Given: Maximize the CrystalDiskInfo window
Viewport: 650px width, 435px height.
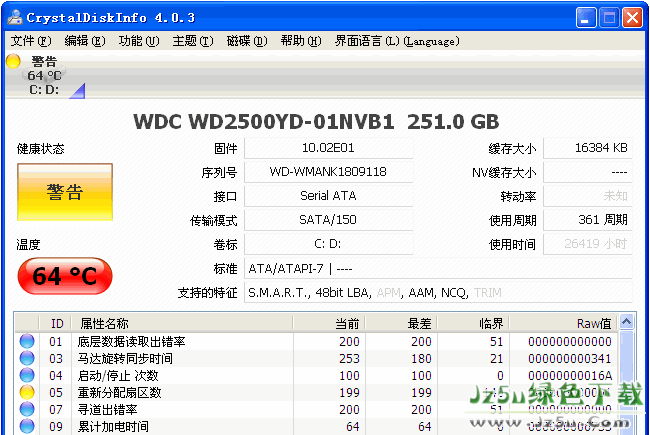Looking at the screenshot, I should [609, 18].
